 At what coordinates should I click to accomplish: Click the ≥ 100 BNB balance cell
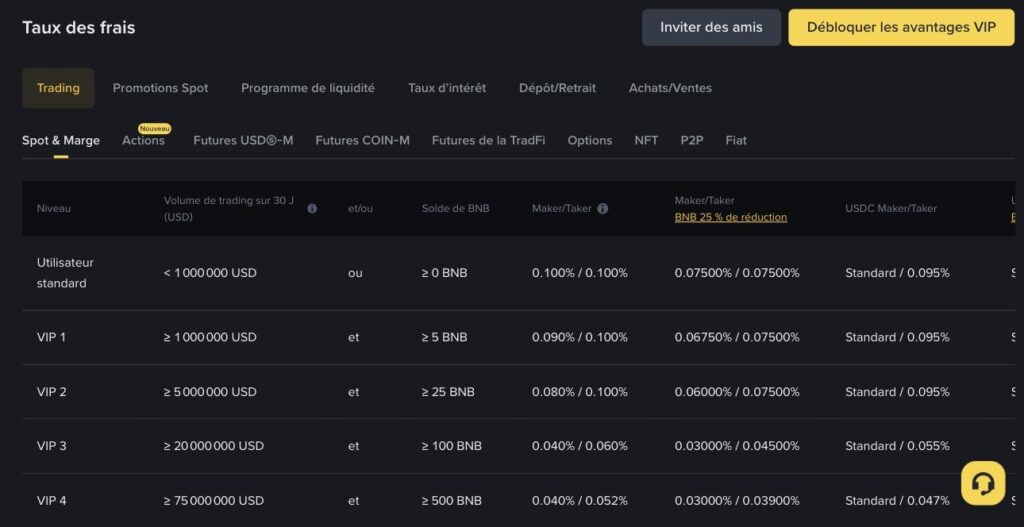point(452,446)
